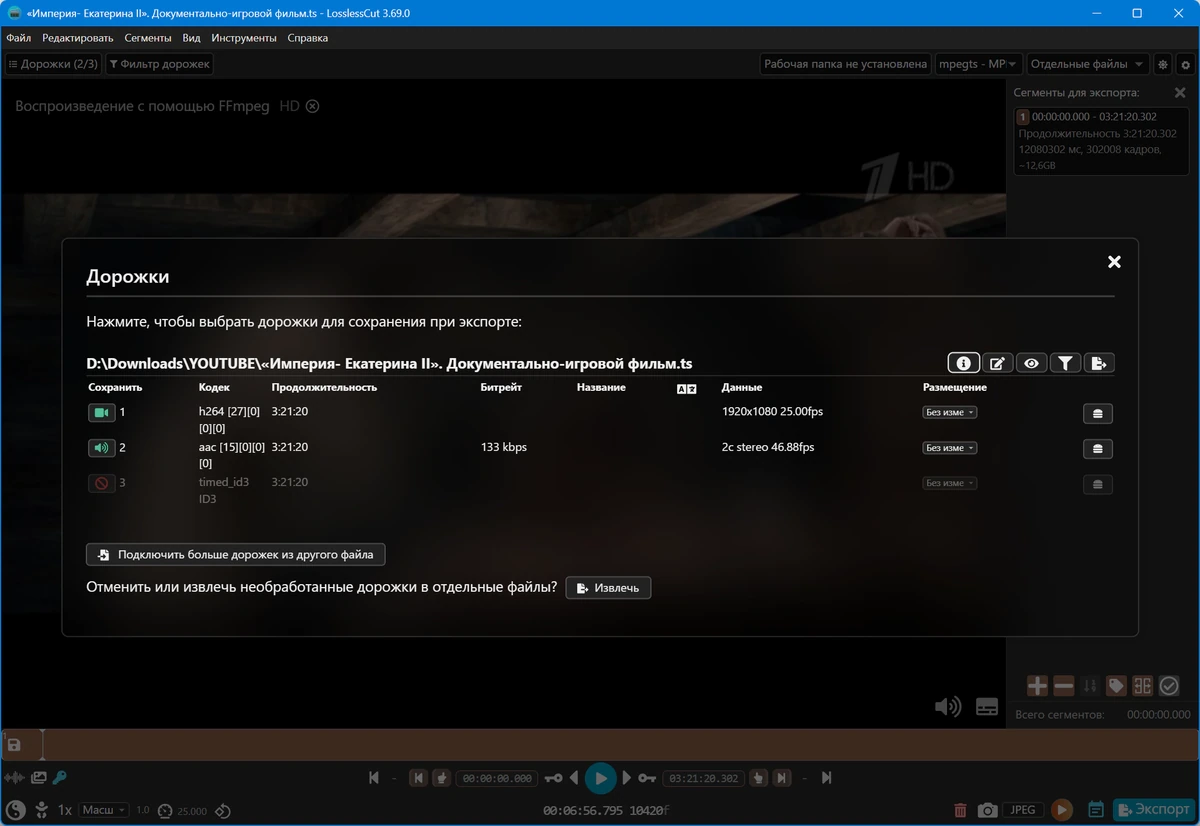Toggle thumbnails with the image icon
The width and height of the screenshot is (1200, 826).
[x=39, y=777]
